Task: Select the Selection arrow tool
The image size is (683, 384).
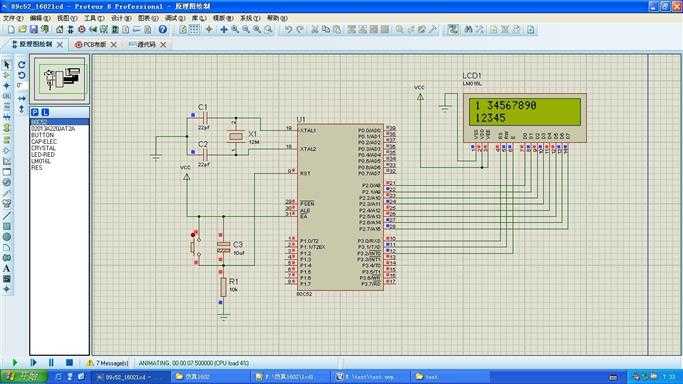Action: pyautogui.click(x=7, y=64)
